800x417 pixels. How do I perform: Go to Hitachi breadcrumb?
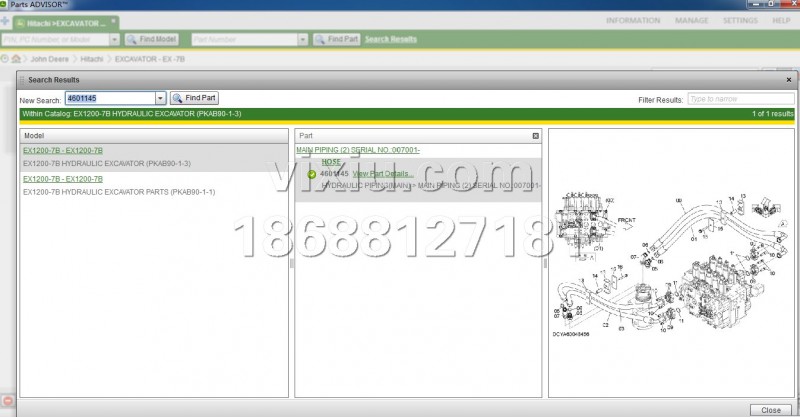pos(92,59)
